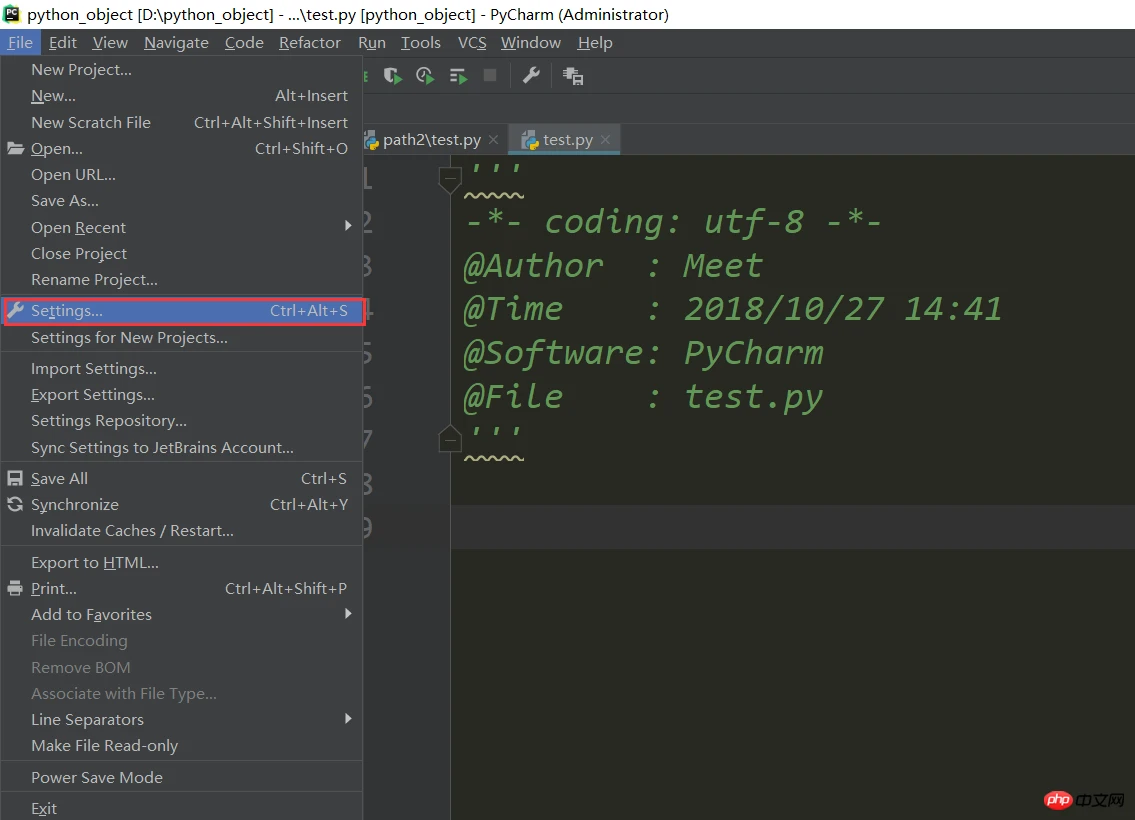Open the Code menu

(244, 43)
